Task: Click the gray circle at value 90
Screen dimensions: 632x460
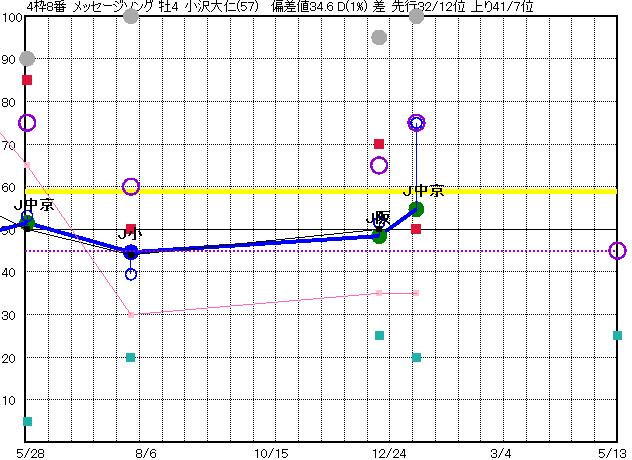Action: point(27,59)
